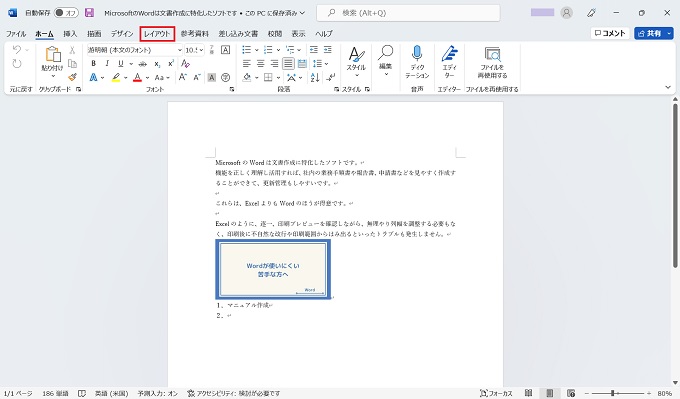Click the Redo icon
680x399 pixels.
tap(16, 64)
